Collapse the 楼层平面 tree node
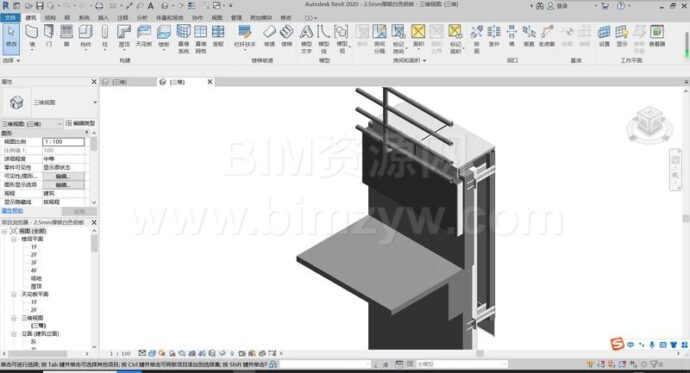This screenshot has height=373, width=690. point(14,239)
